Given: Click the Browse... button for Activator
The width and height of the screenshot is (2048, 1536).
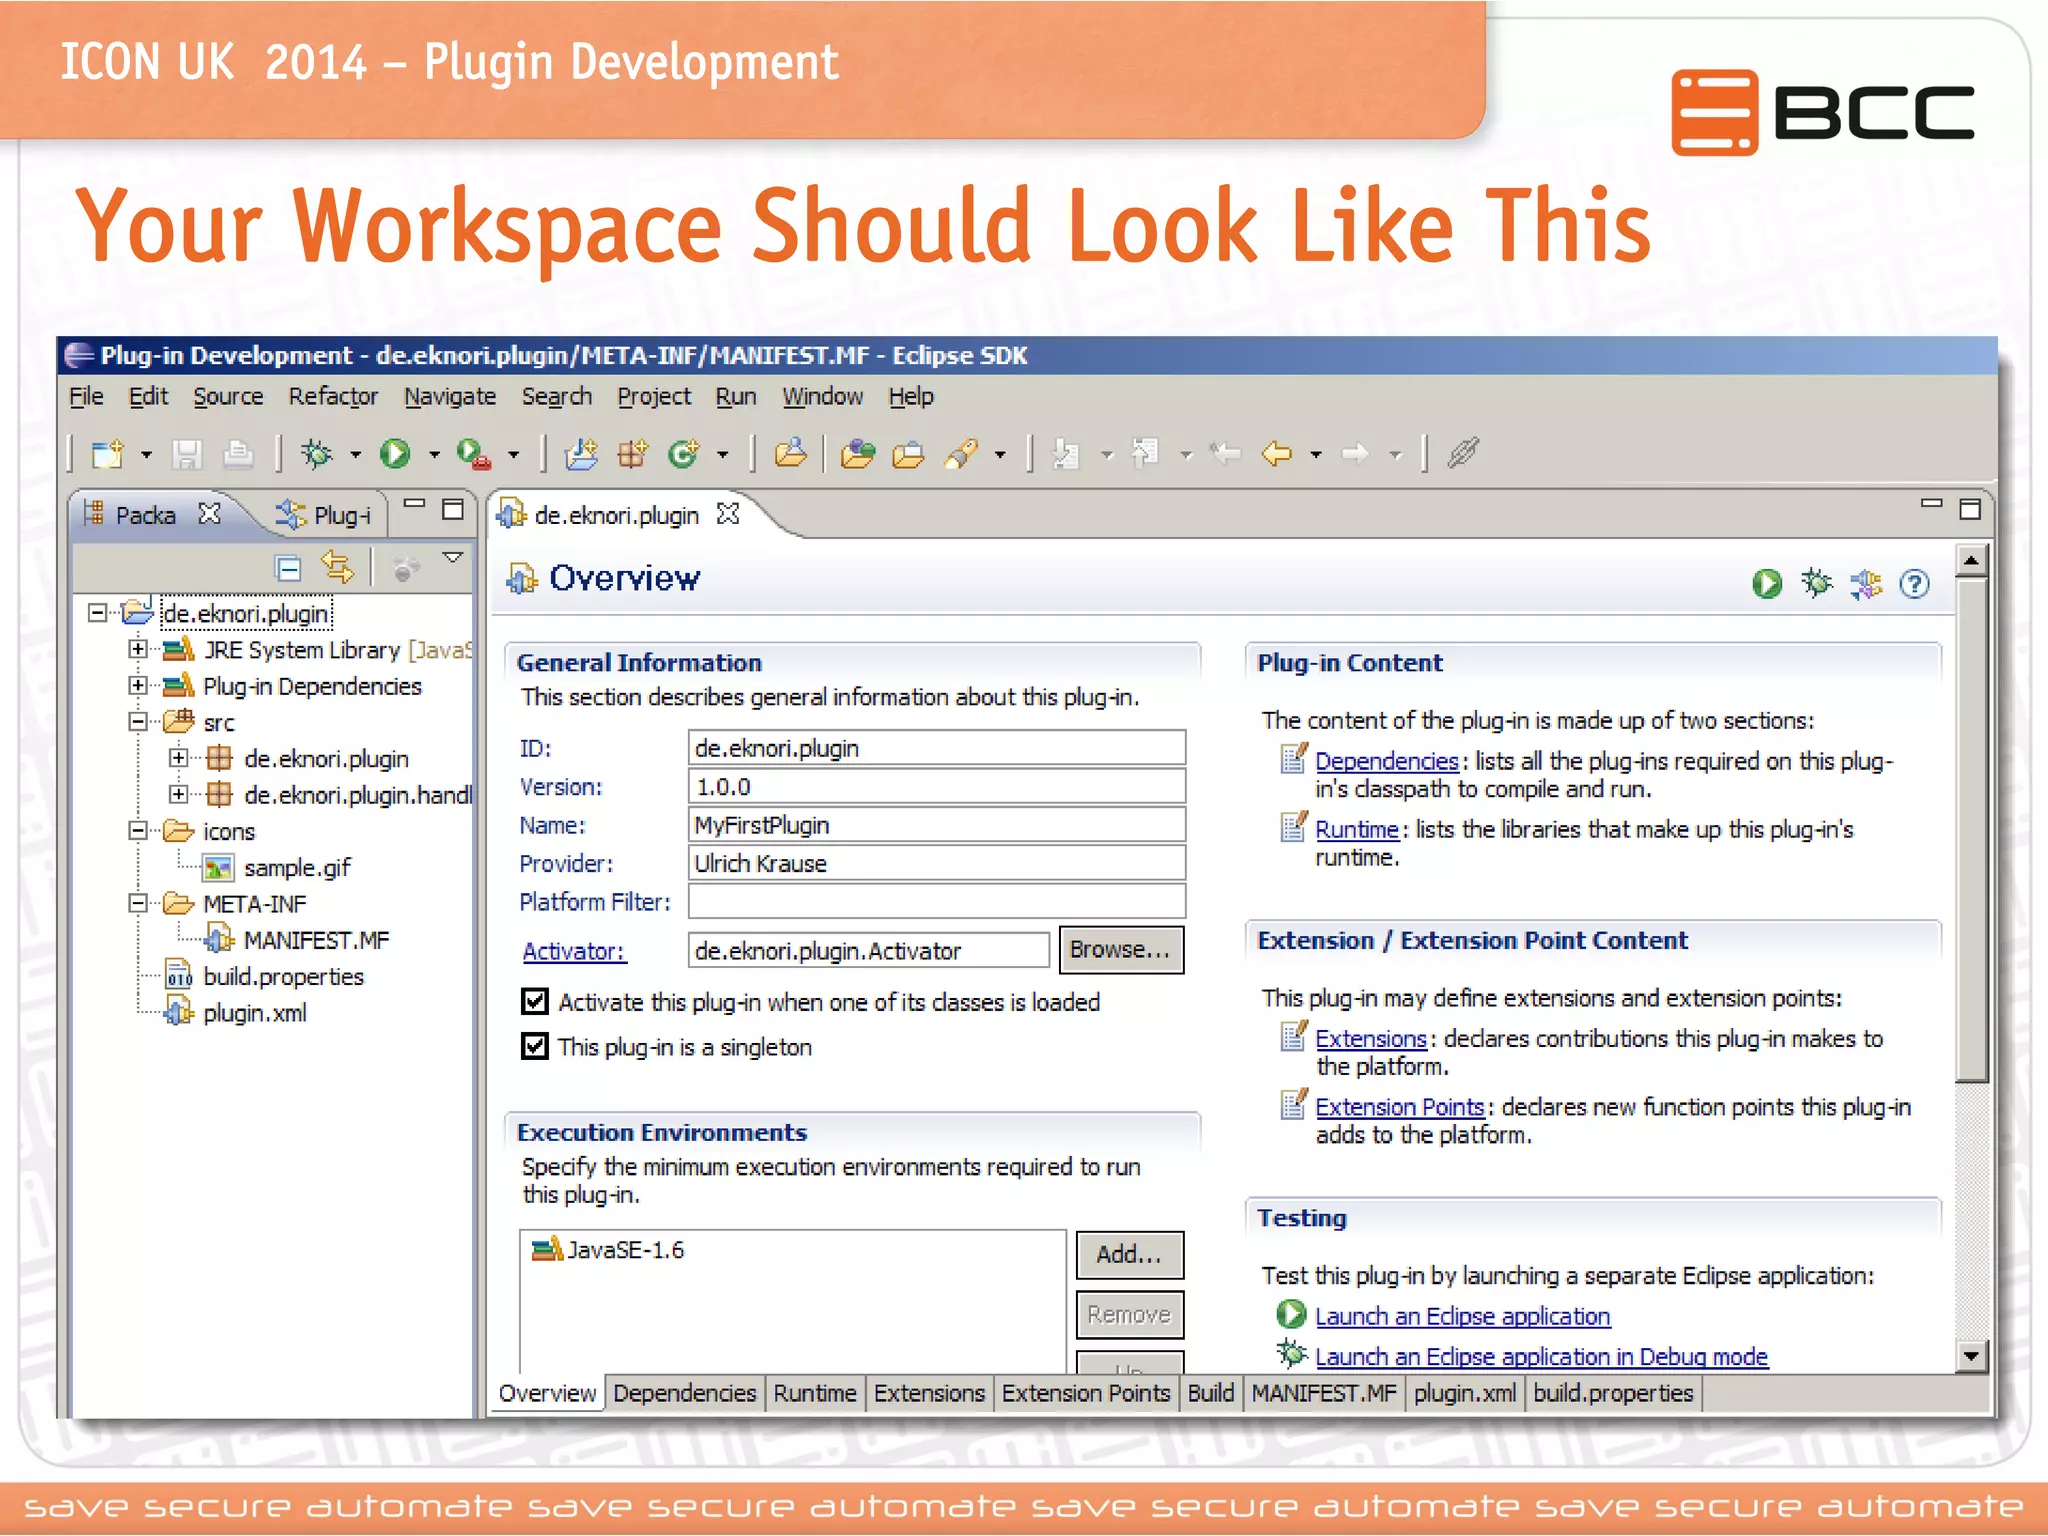Looking at the screenshot, I should click(1120, 949).
